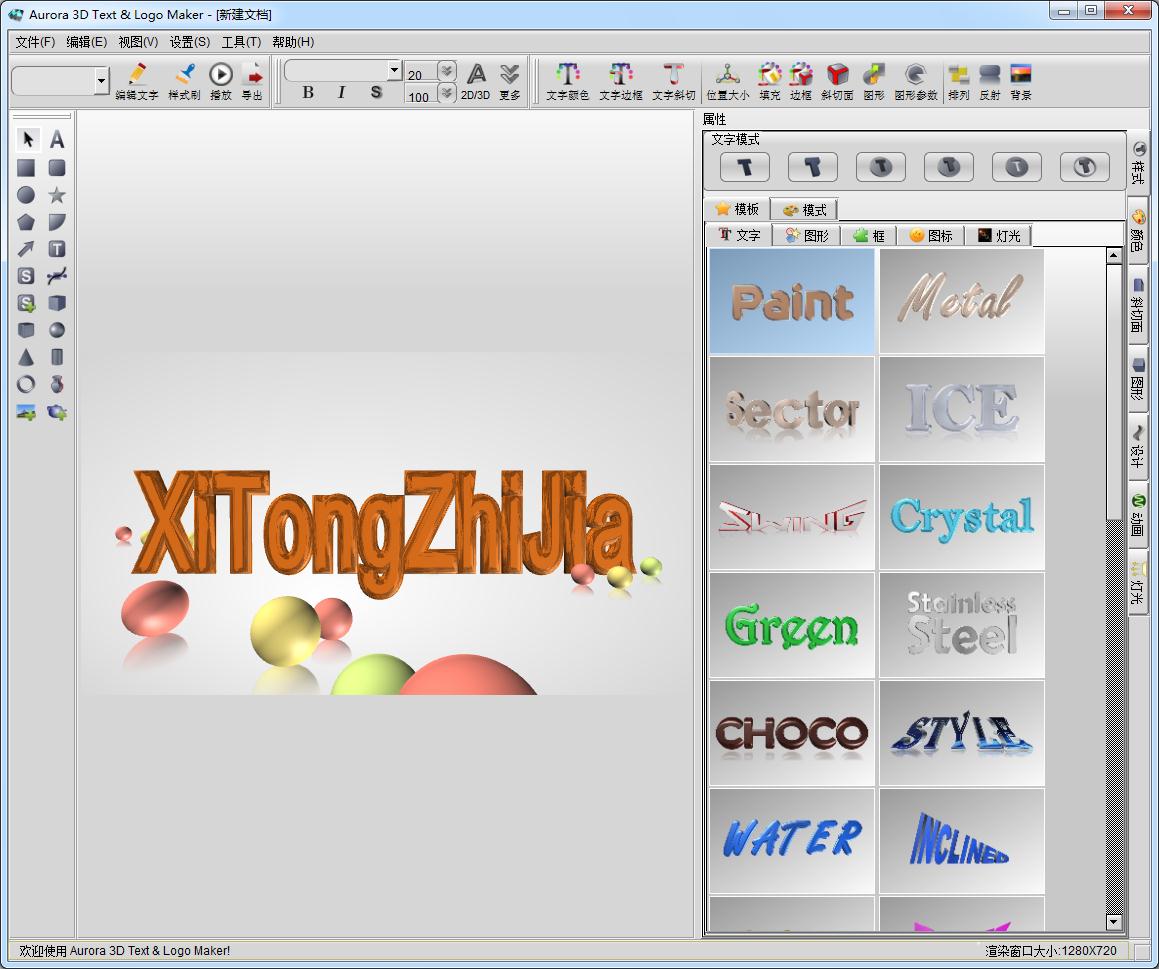Click the 导出 export icon

click(252, 75)
